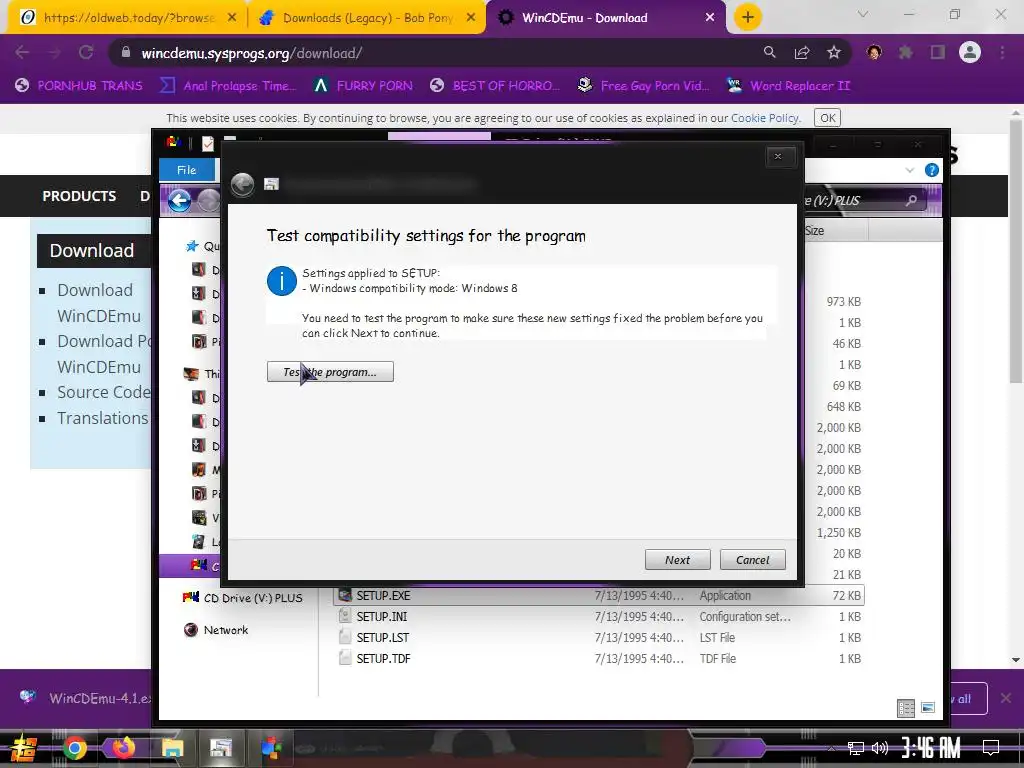The height and width of the screenshot is (768, 1024).
Task: Expand the Explorer ribbon chevron
Action: [910, 170]
